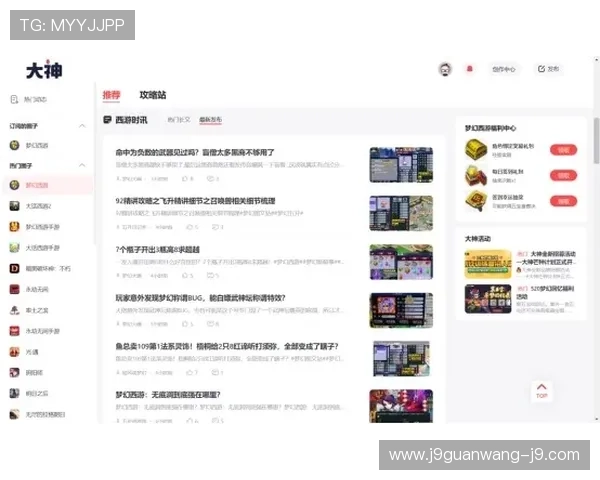
Task: Open the 永劫无间 circle
Action: (29, 289)
